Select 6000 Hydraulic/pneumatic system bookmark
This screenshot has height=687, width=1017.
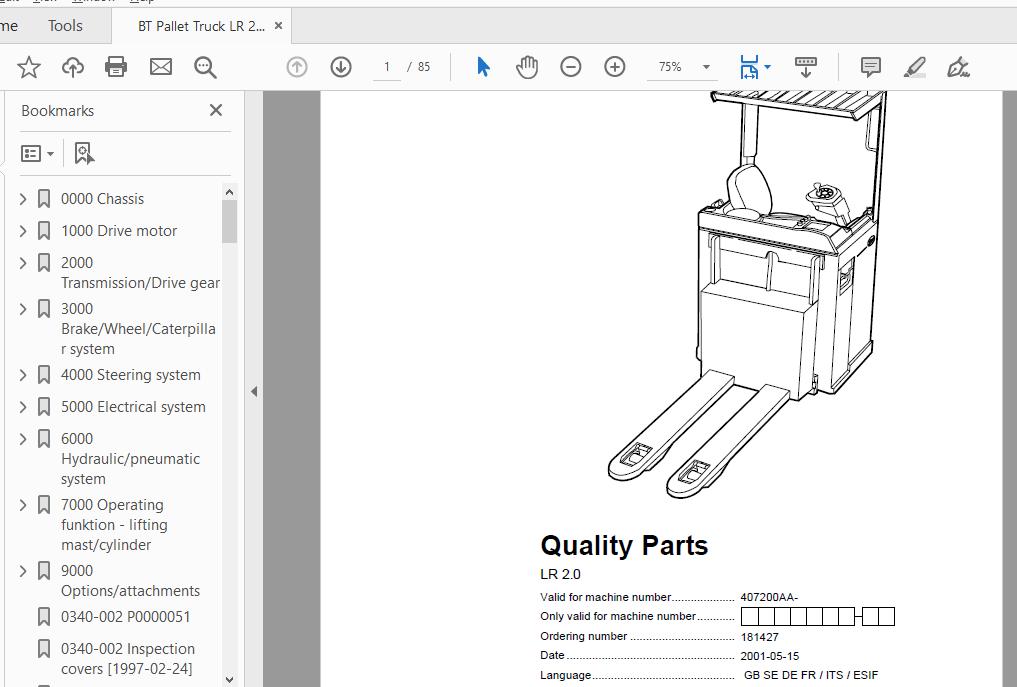point(130,459)
